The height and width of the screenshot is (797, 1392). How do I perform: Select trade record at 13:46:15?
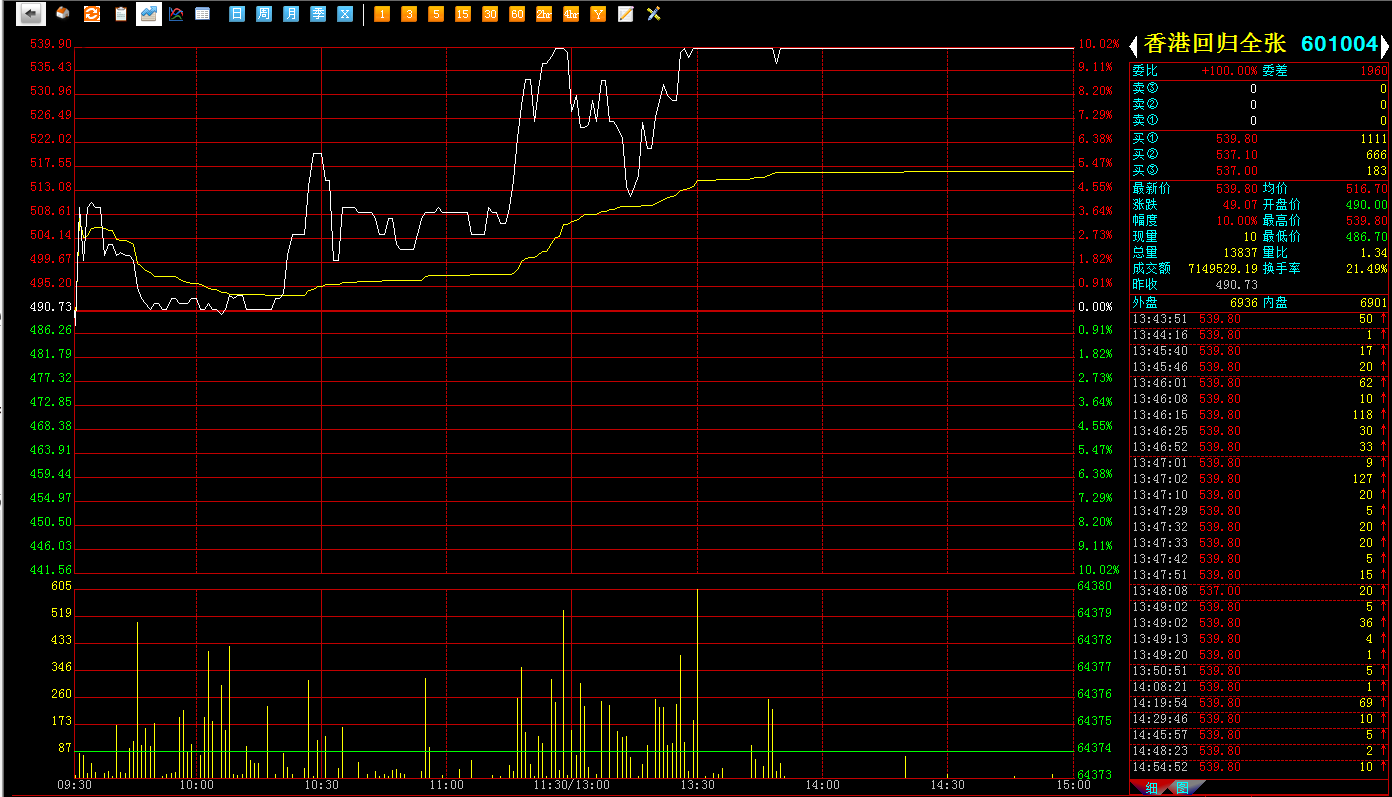(x=1260, y=415)
